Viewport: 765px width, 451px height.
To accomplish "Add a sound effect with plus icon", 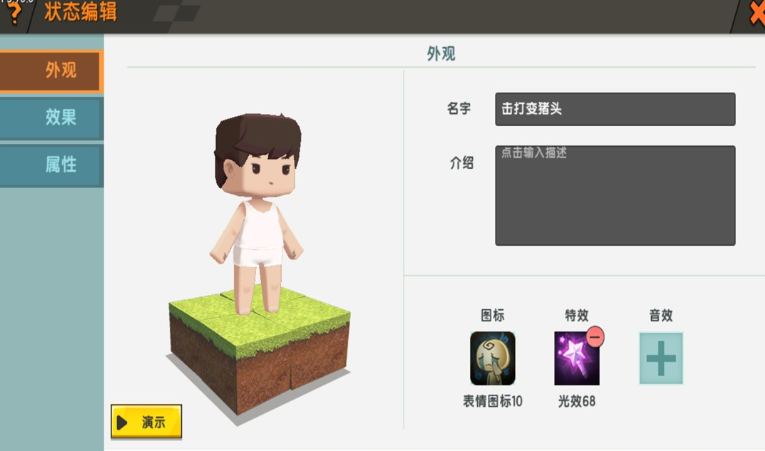I will pyautogui.click(x=661, y=358).
